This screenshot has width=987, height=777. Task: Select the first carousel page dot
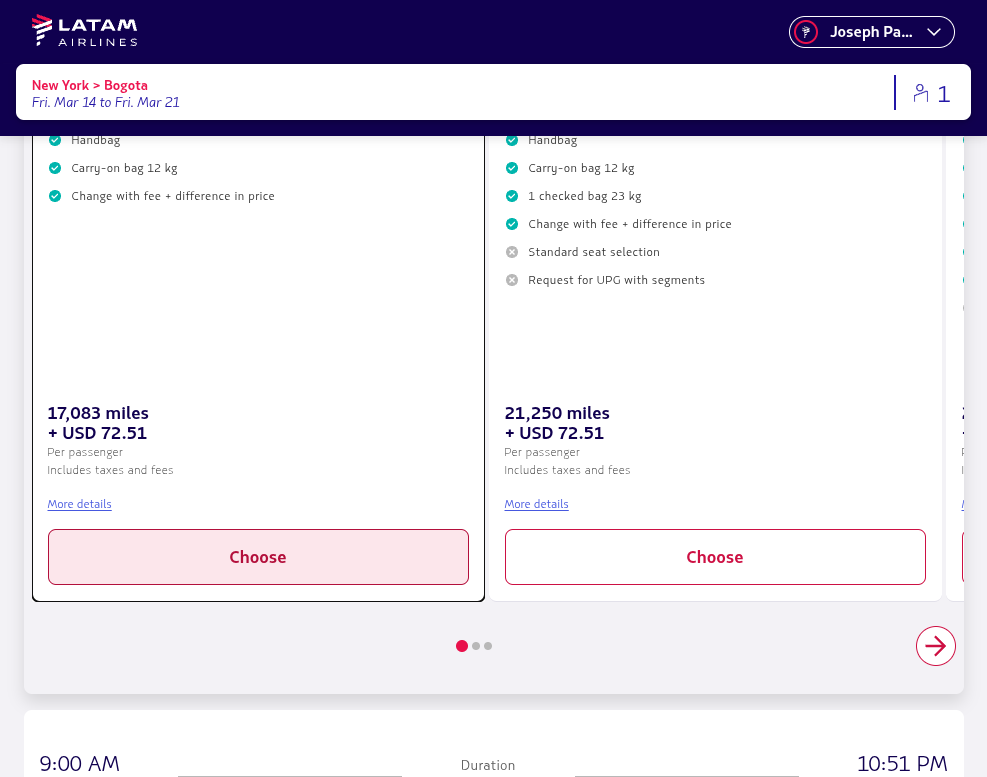click(462, 646)
